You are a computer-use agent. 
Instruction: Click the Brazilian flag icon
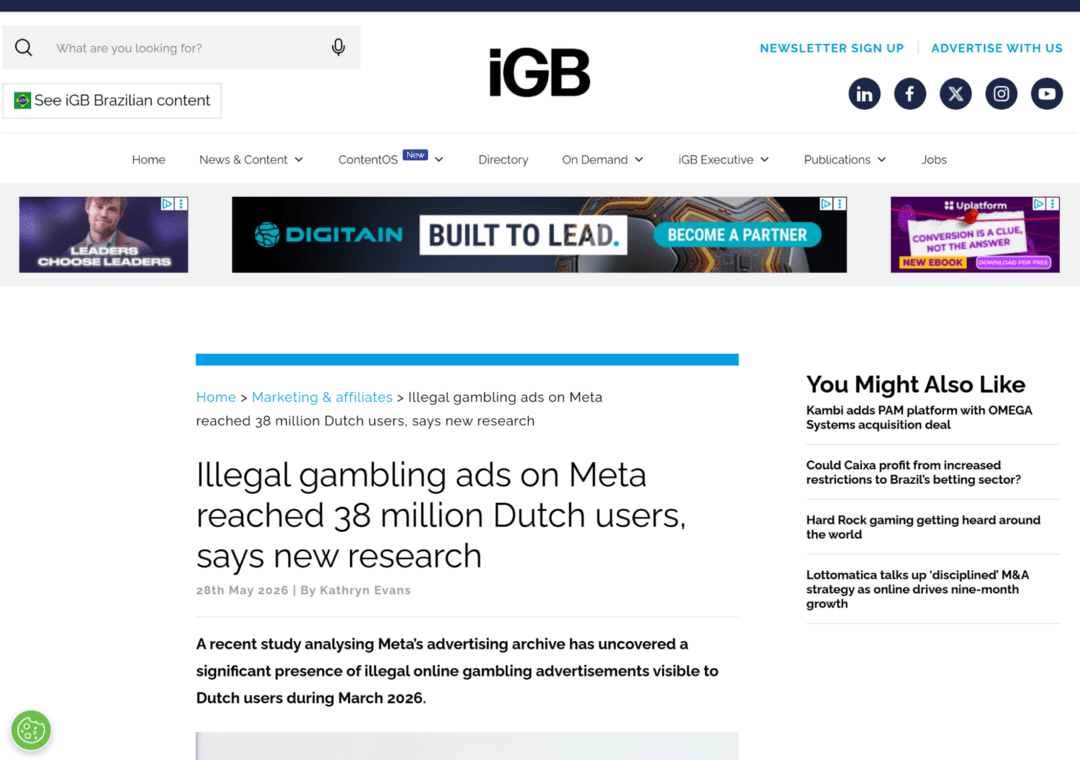[x=22, y=101]
